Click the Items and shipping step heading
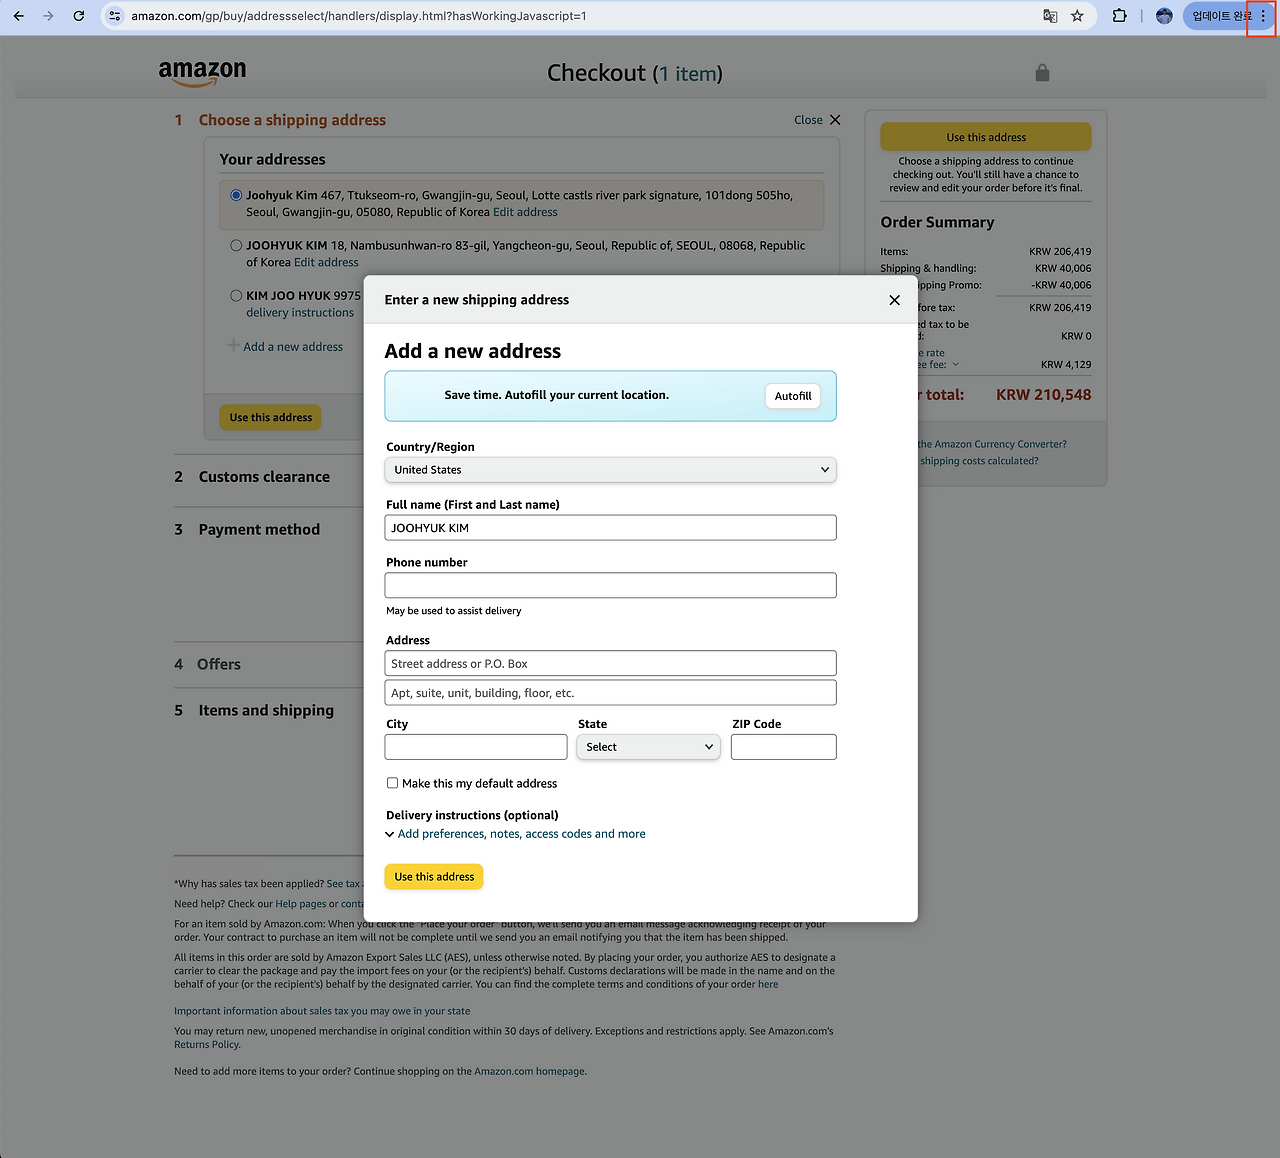The height and width of the screenshot is (1158, 1280). pos(266,711)
